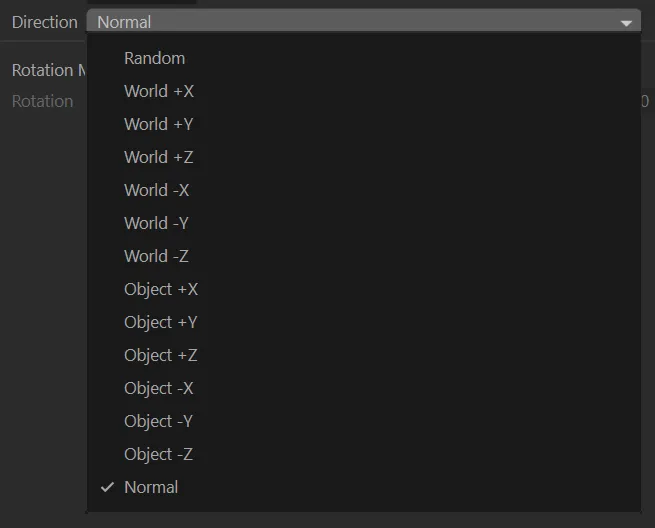Choose the World +X direction option

159,91
